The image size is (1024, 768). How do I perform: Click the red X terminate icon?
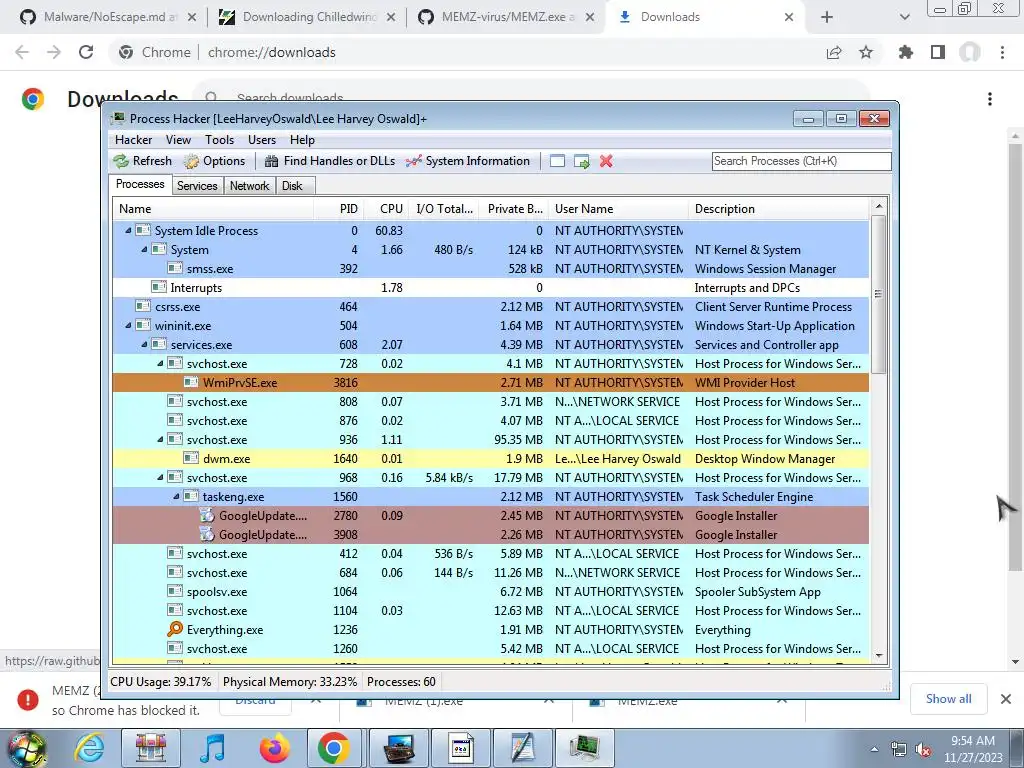point(606,161)
